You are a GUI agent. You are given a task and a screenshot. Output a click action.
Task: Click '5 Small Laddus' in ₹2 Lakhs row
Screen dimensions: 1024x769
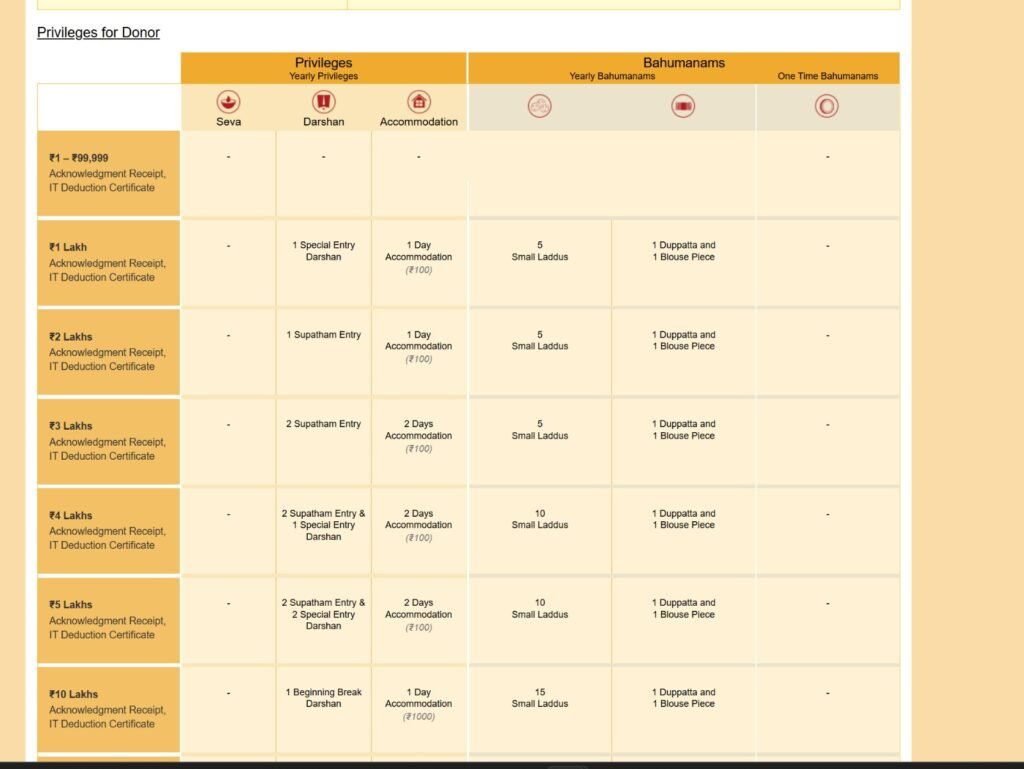[x=539, y=340]
